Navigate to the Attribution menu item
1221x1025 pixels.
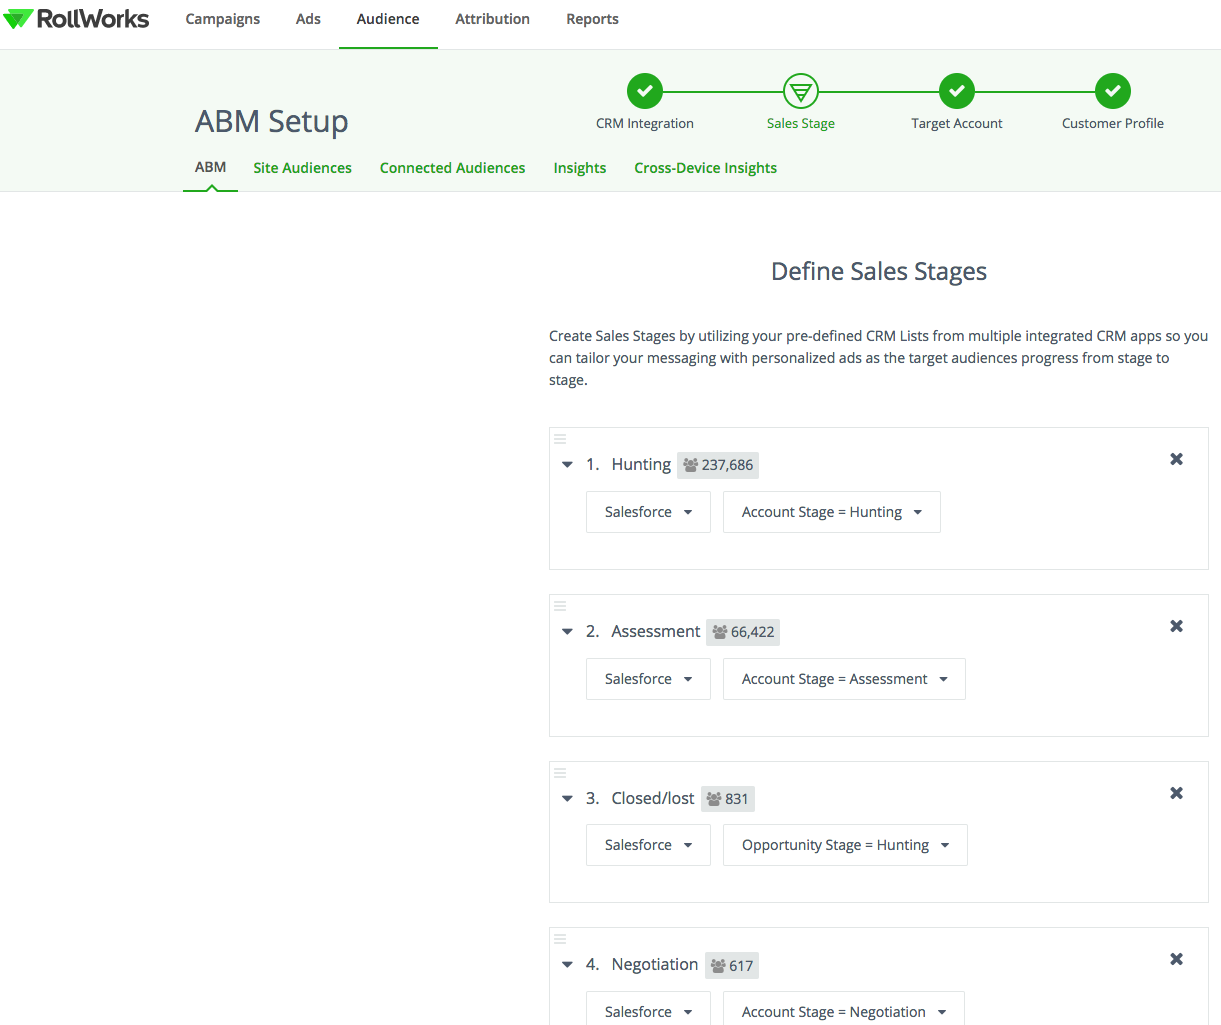tap(492, 18)
